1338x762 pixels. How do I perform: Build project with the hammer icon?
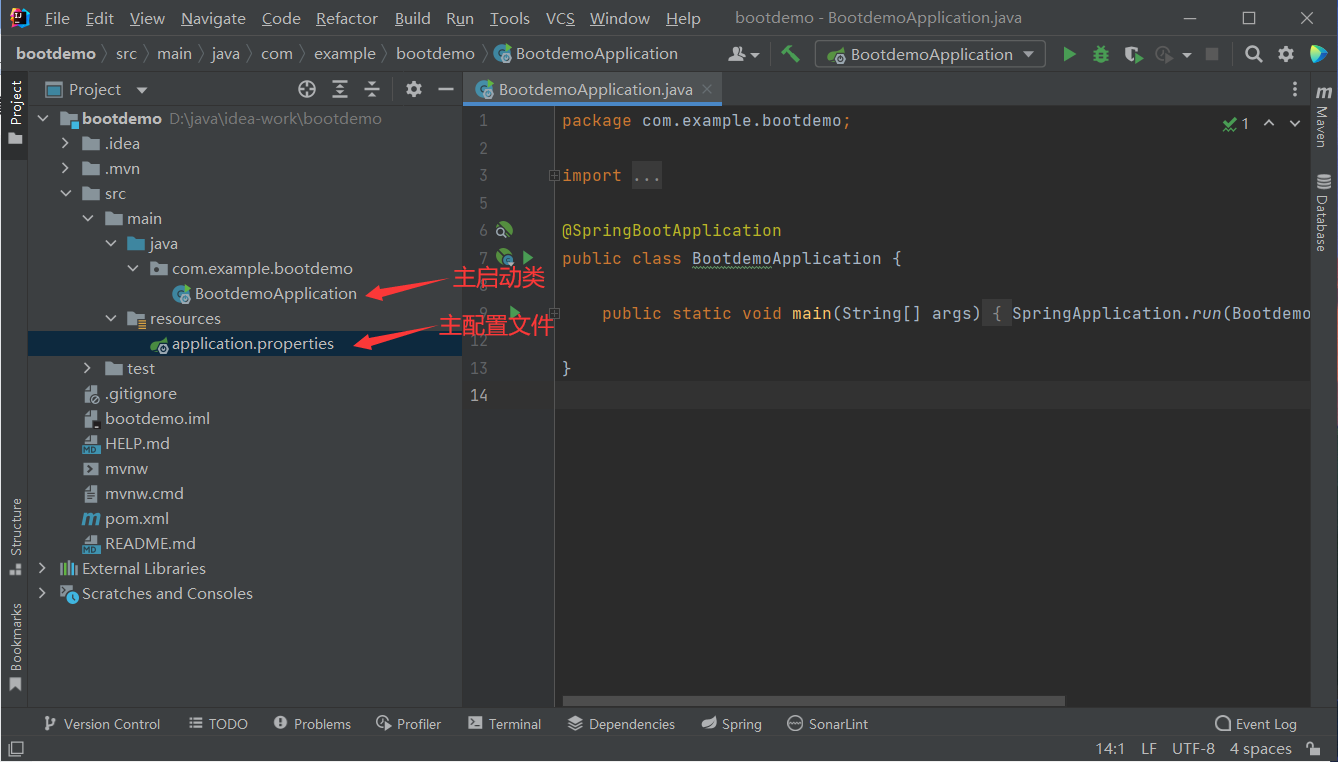[790, 54]
